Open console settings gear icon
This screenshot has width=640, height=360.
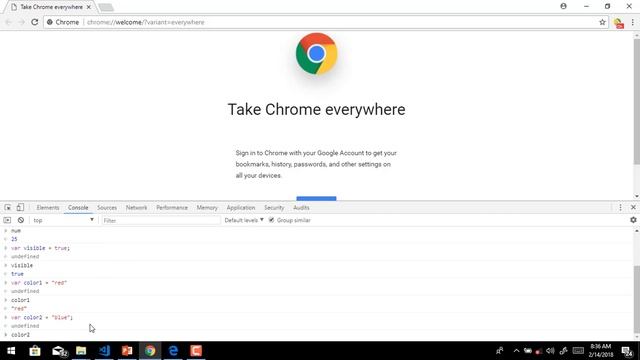[633, 220]
